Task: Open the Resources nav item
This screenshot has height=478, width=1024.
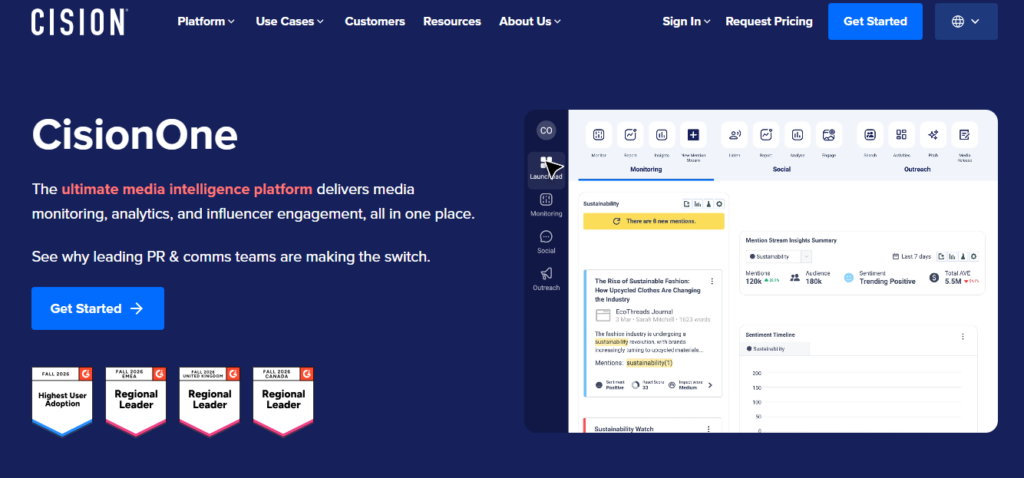Action: pos(452,22)
